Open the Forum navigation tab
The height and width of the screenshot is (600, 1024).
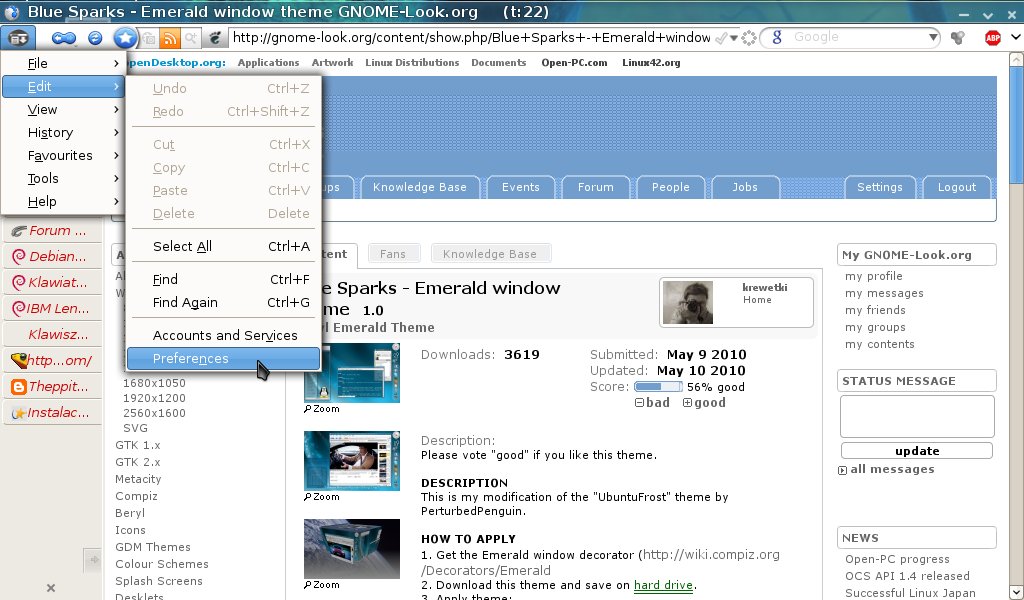[x=596, y=187]
